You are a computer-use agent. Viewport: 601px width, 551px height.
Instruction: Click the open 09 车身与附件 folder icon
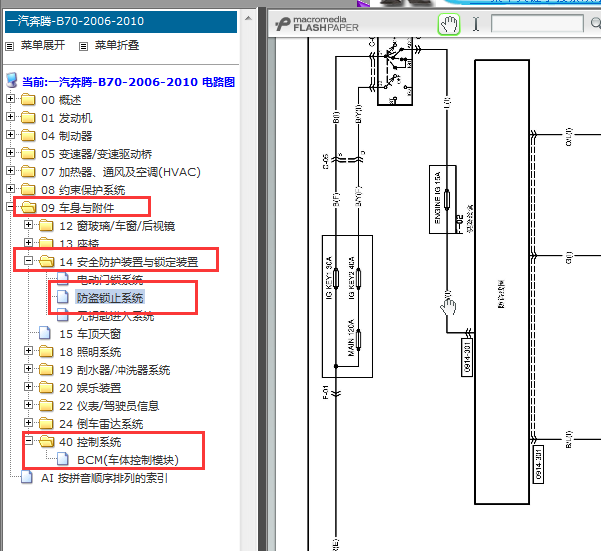pos(28,207)
